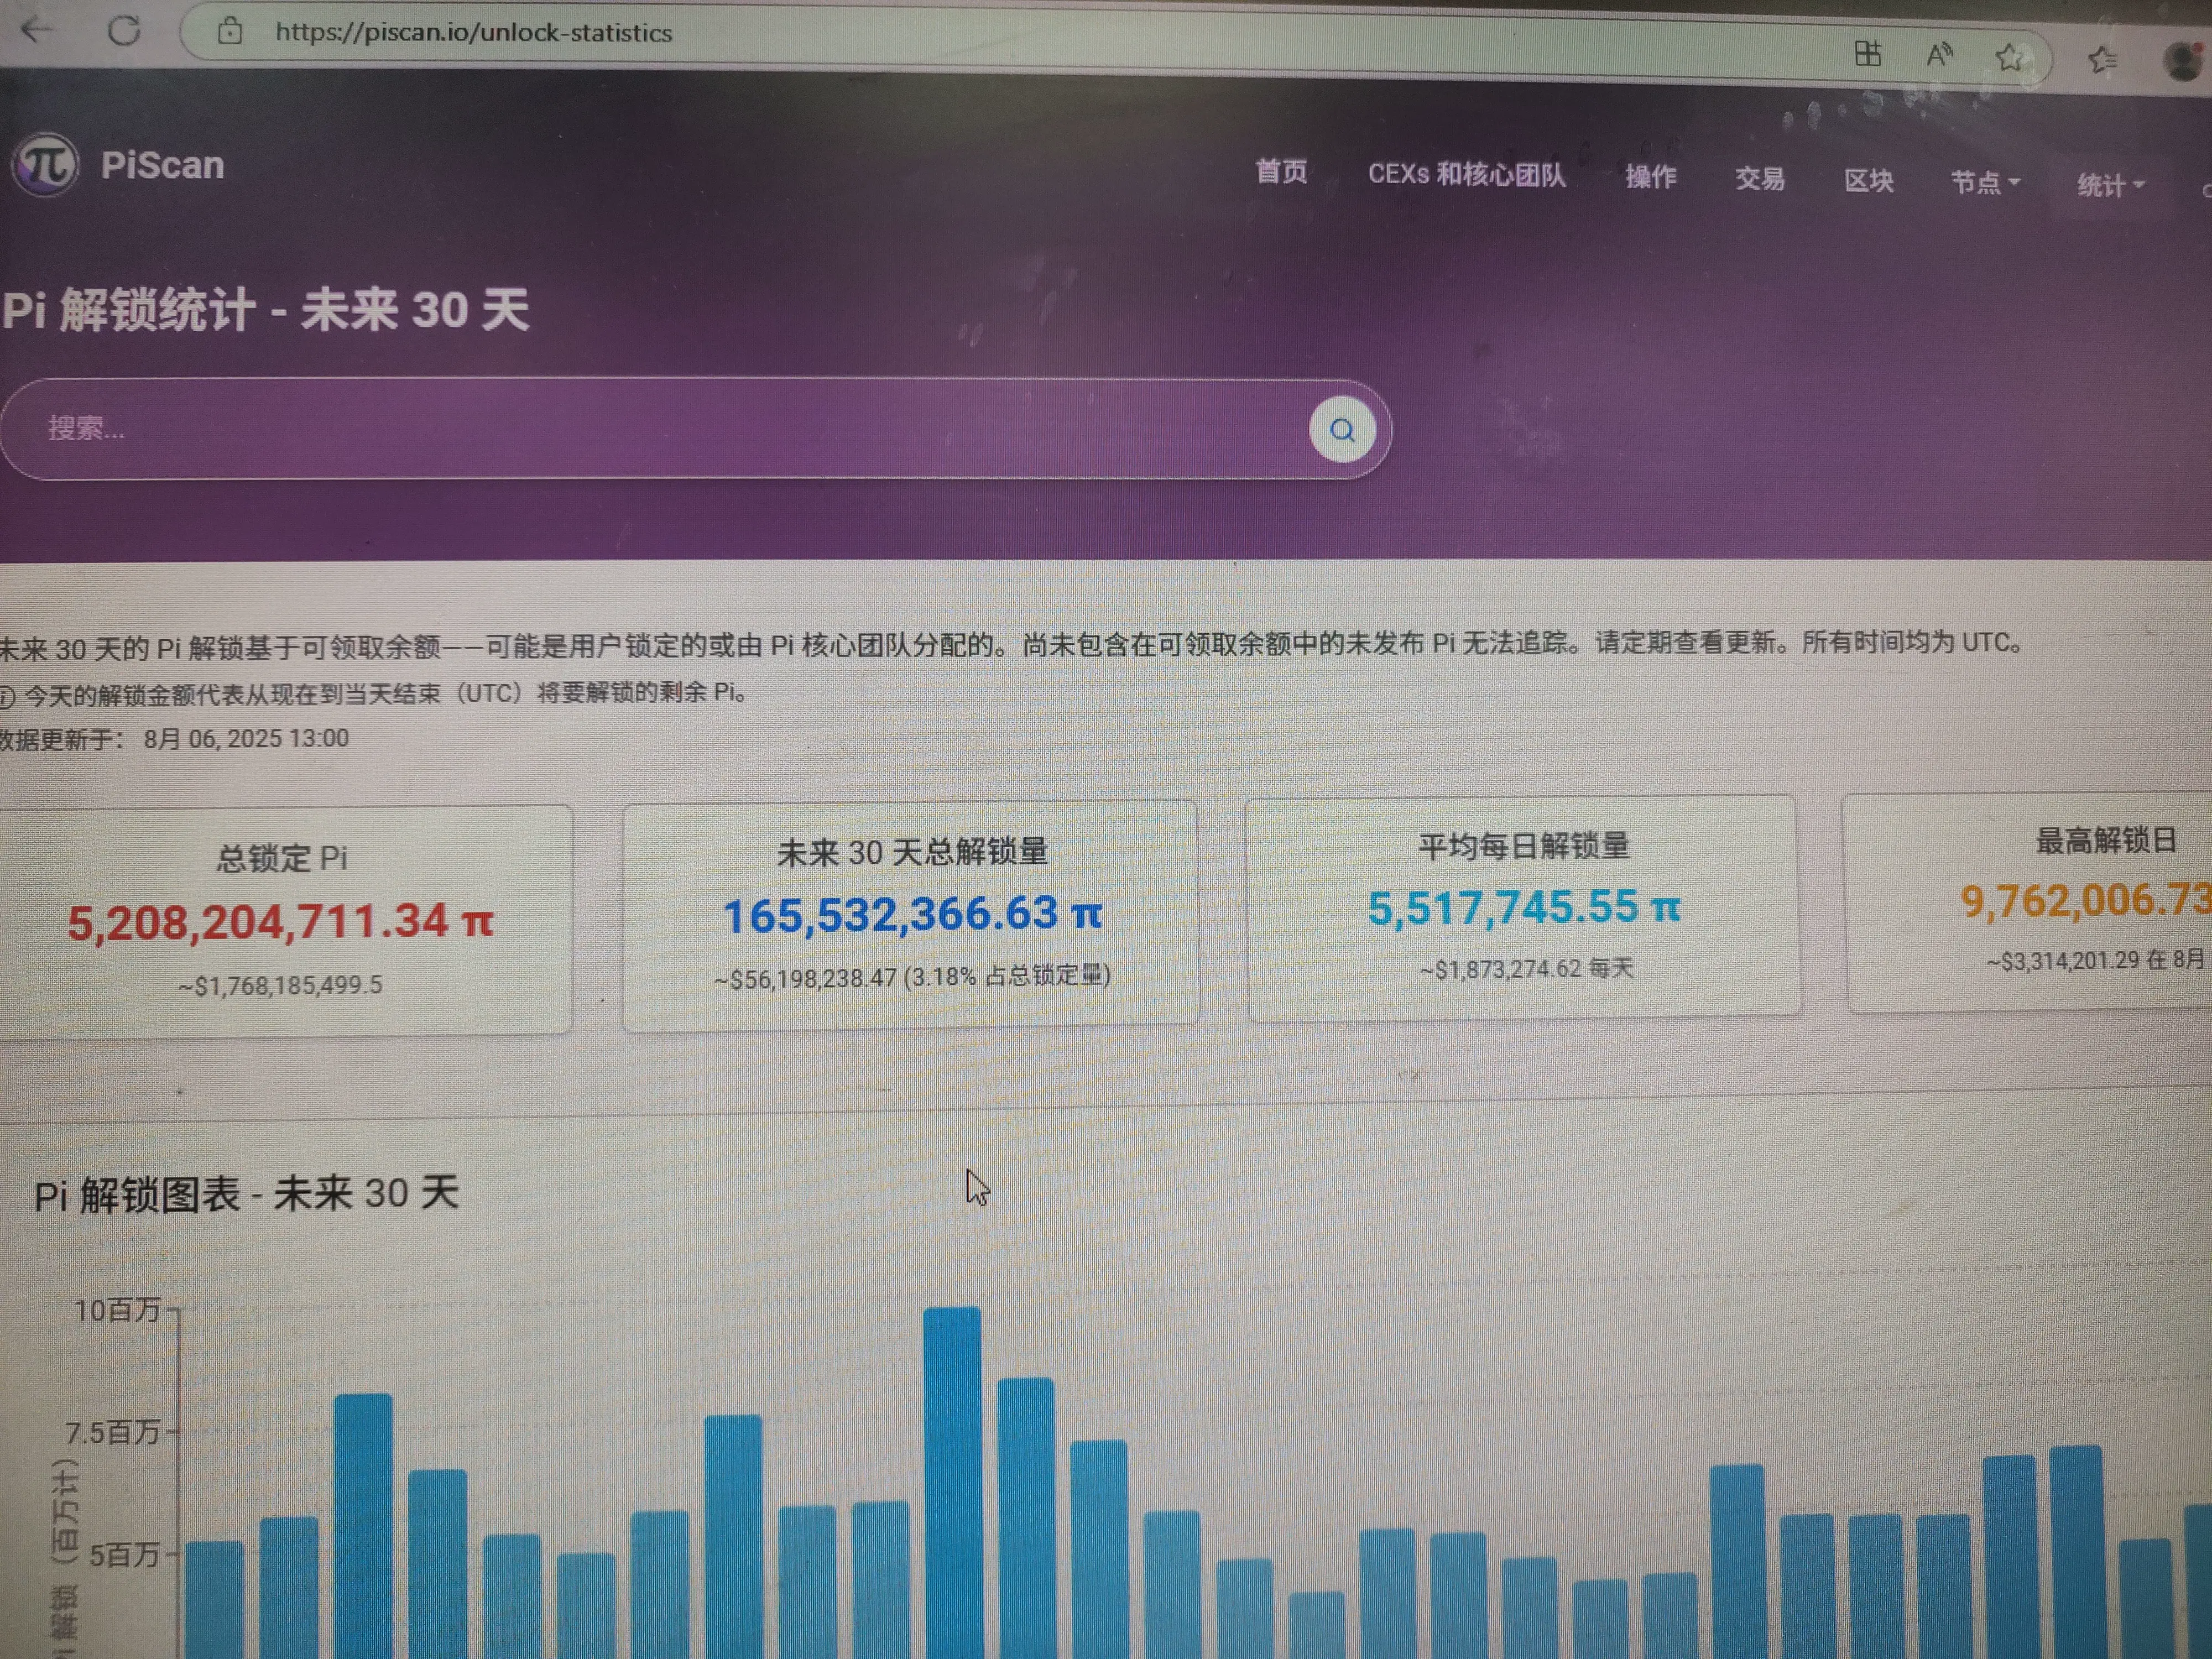This screenshot has height=1659, width=2212.
Task: Open the 操作 menu item
Action: (x=1650, y=178)
